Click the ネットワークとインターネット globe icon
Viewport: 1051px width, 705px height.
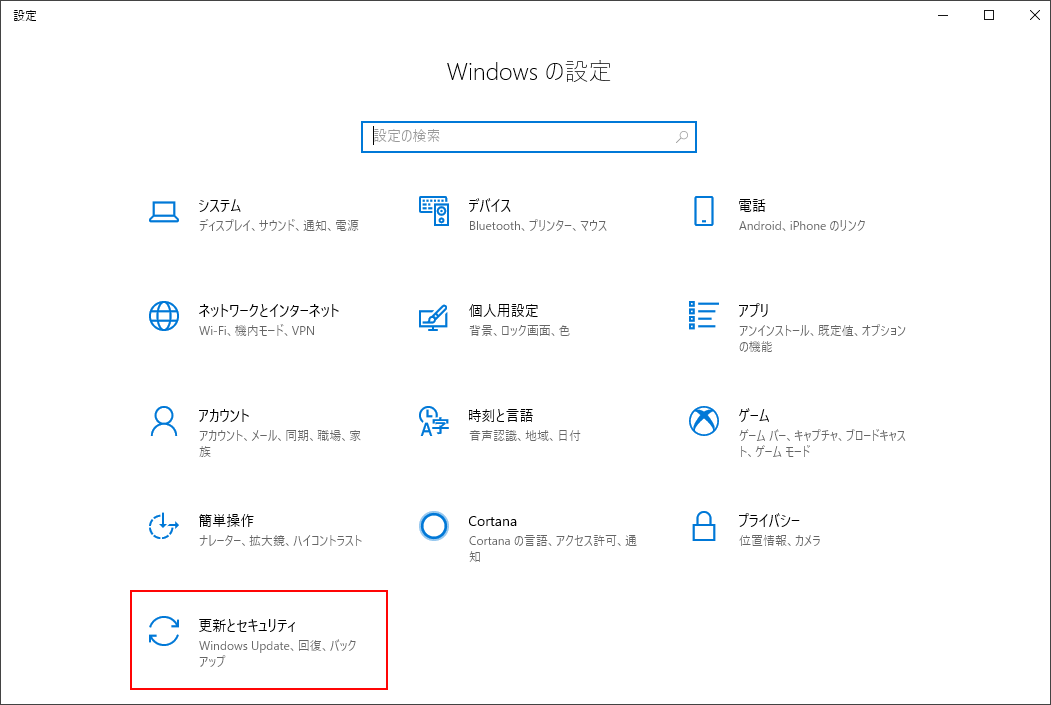[x=164, y=316]
